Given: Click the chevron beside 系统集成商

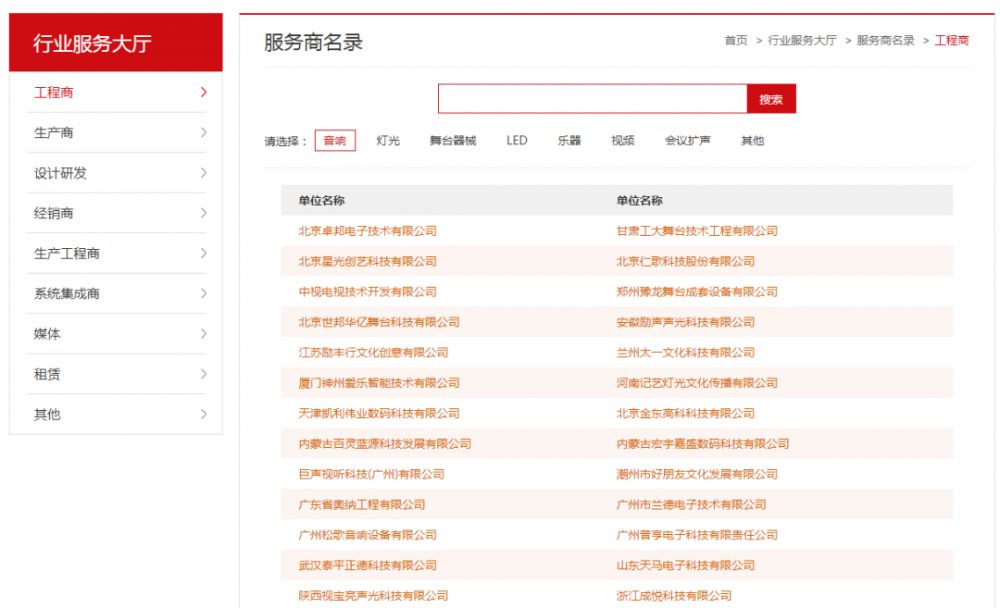Looking at the screenshot, I should (203, 293).
